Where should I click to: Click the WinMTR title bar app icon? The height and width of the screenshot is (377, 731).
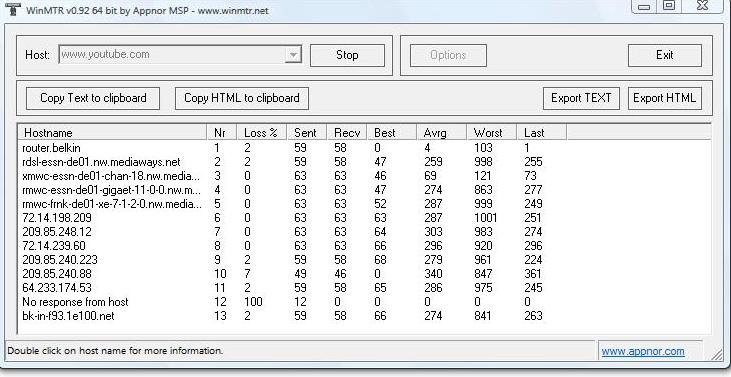coord(13,8)
